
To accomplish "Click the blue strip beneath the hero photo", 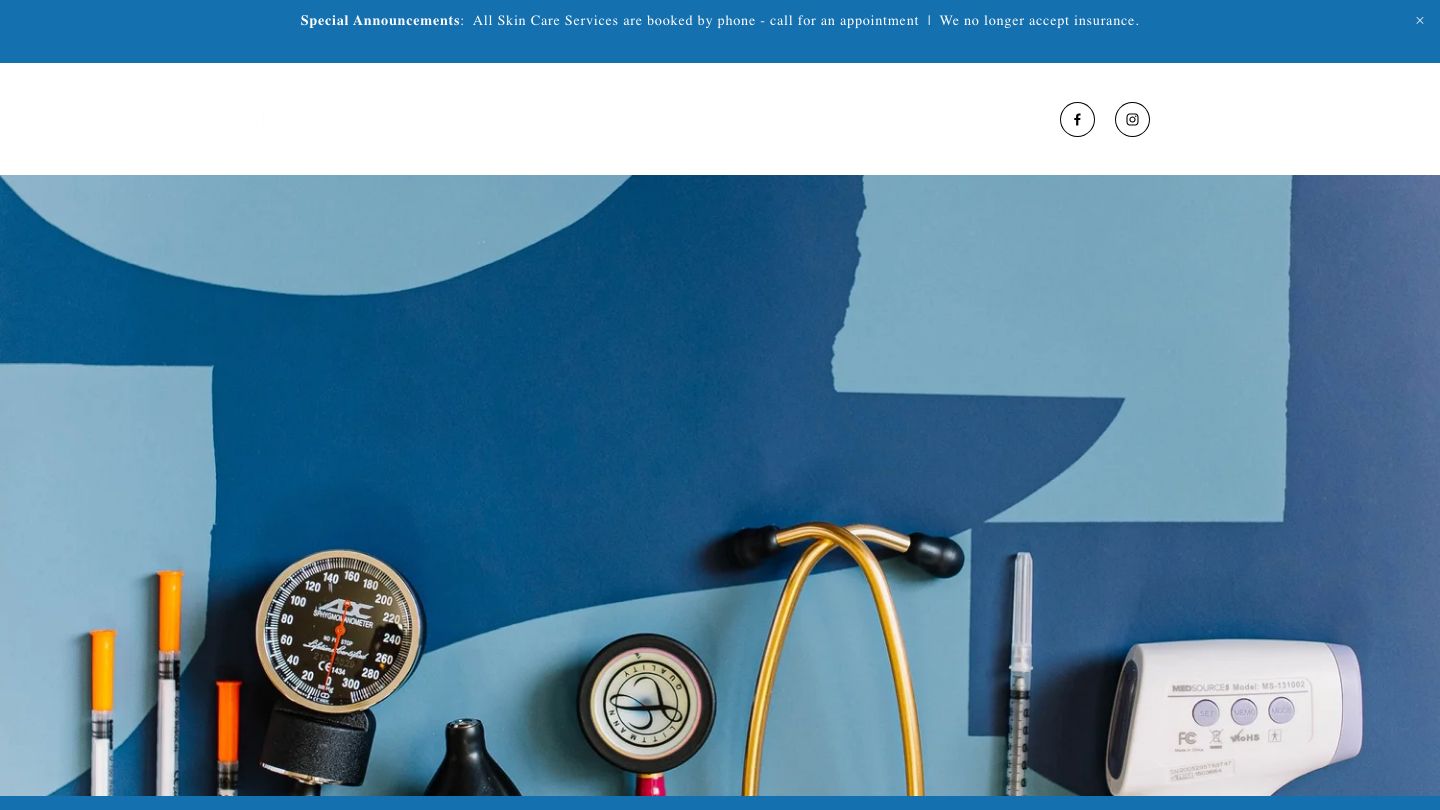I will click(720, 803).
